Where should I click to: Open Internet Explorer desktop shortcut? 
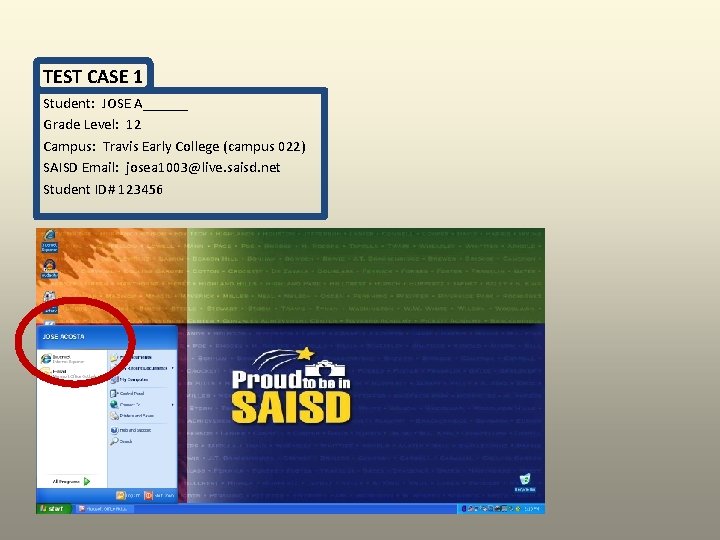click(49, 241)
